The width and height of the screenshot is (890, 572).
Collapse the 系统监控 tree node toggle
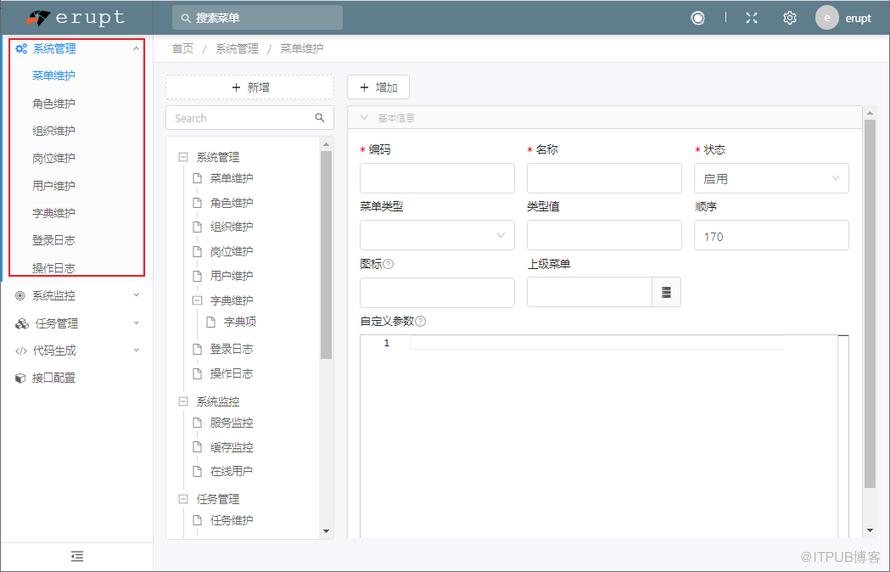coord(183,401)
